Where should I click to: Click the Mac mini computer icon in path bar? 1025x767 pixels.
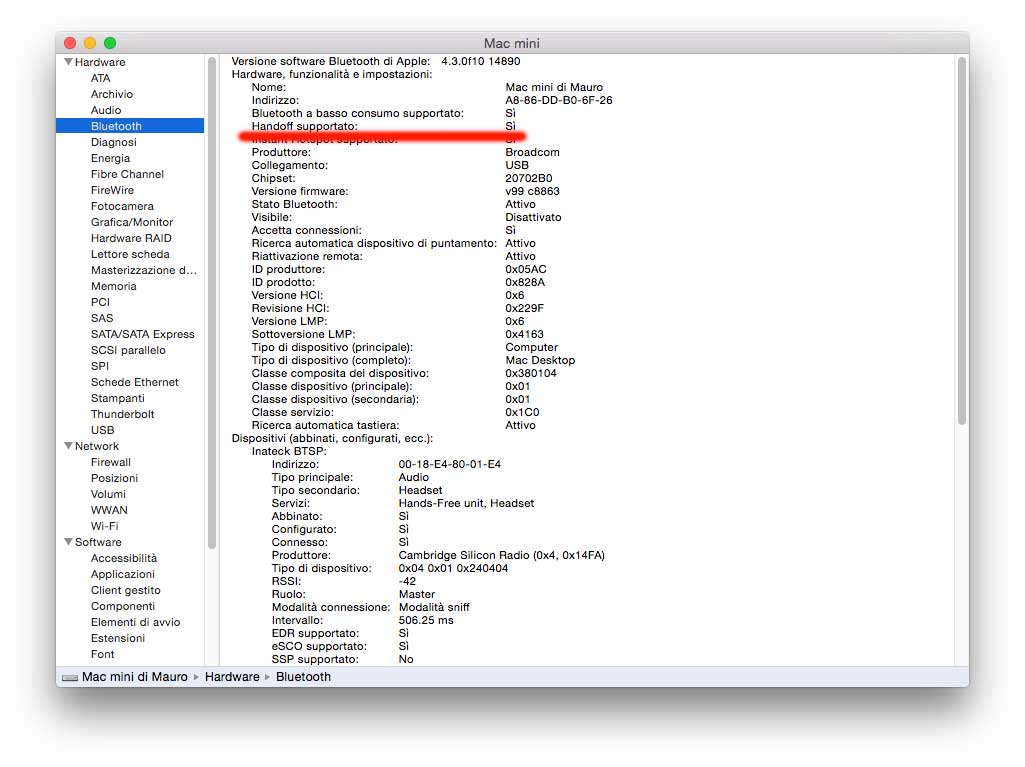[69, 677]
